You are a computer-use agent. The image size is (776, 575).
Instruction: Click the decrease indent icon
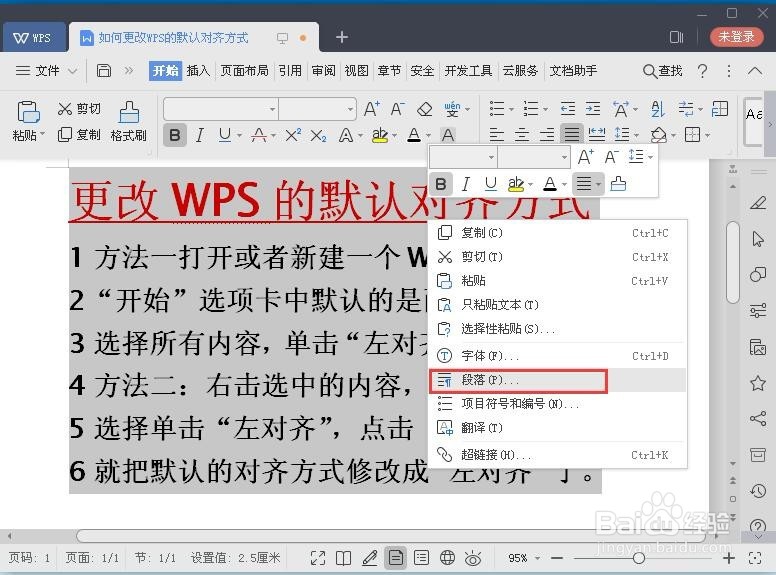[568, 108]
